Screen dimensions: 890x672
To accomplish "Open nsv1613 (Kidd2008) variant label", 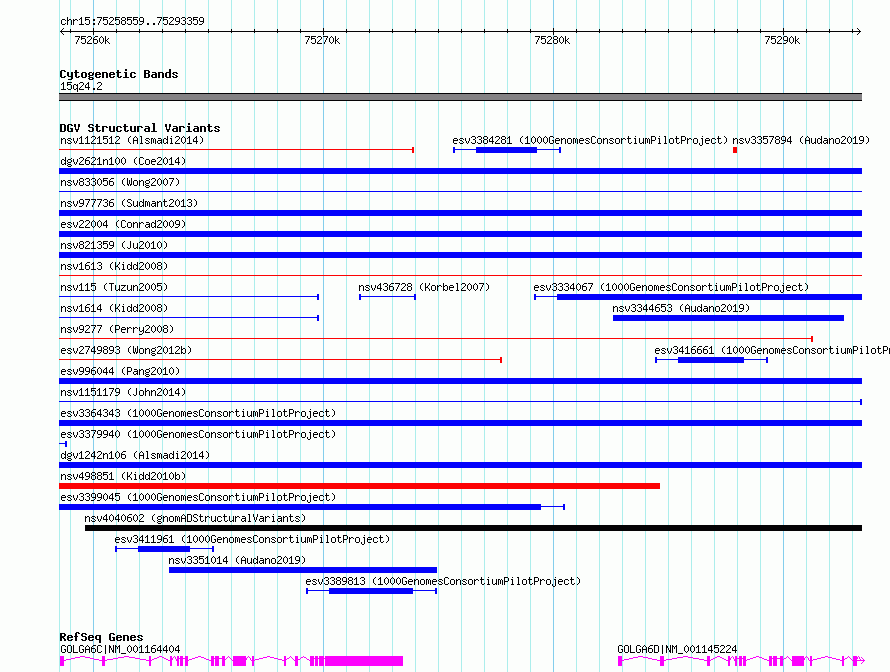I will tap(114, 266).
